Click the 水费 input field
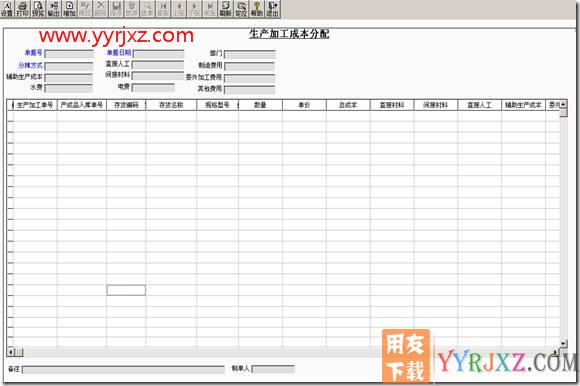 tap(68, 88)
